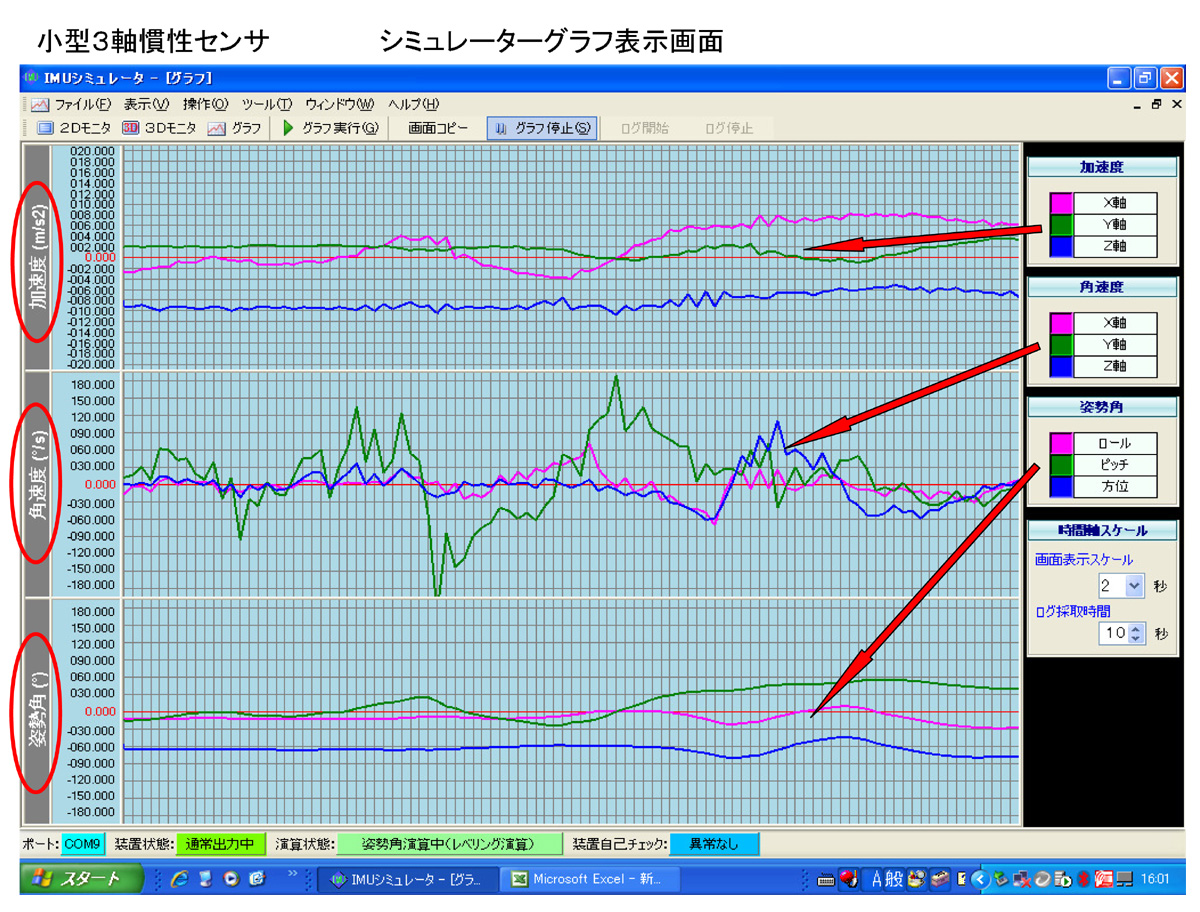Expand the 画面表示スケール dropdown
Screen dimensions: 1200x912
[1133, 586]
